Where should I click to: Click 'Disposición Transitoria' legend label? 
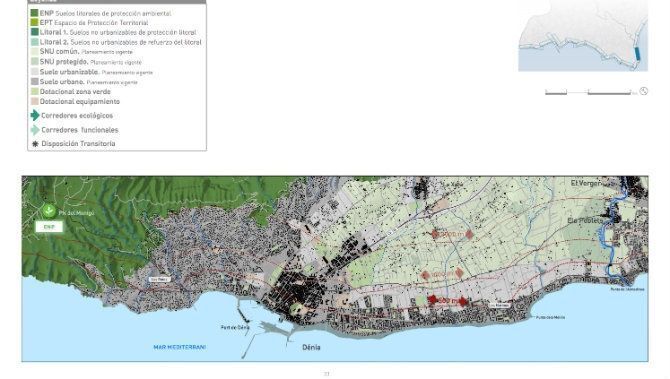pyautogui.click(x=78, y=144)
